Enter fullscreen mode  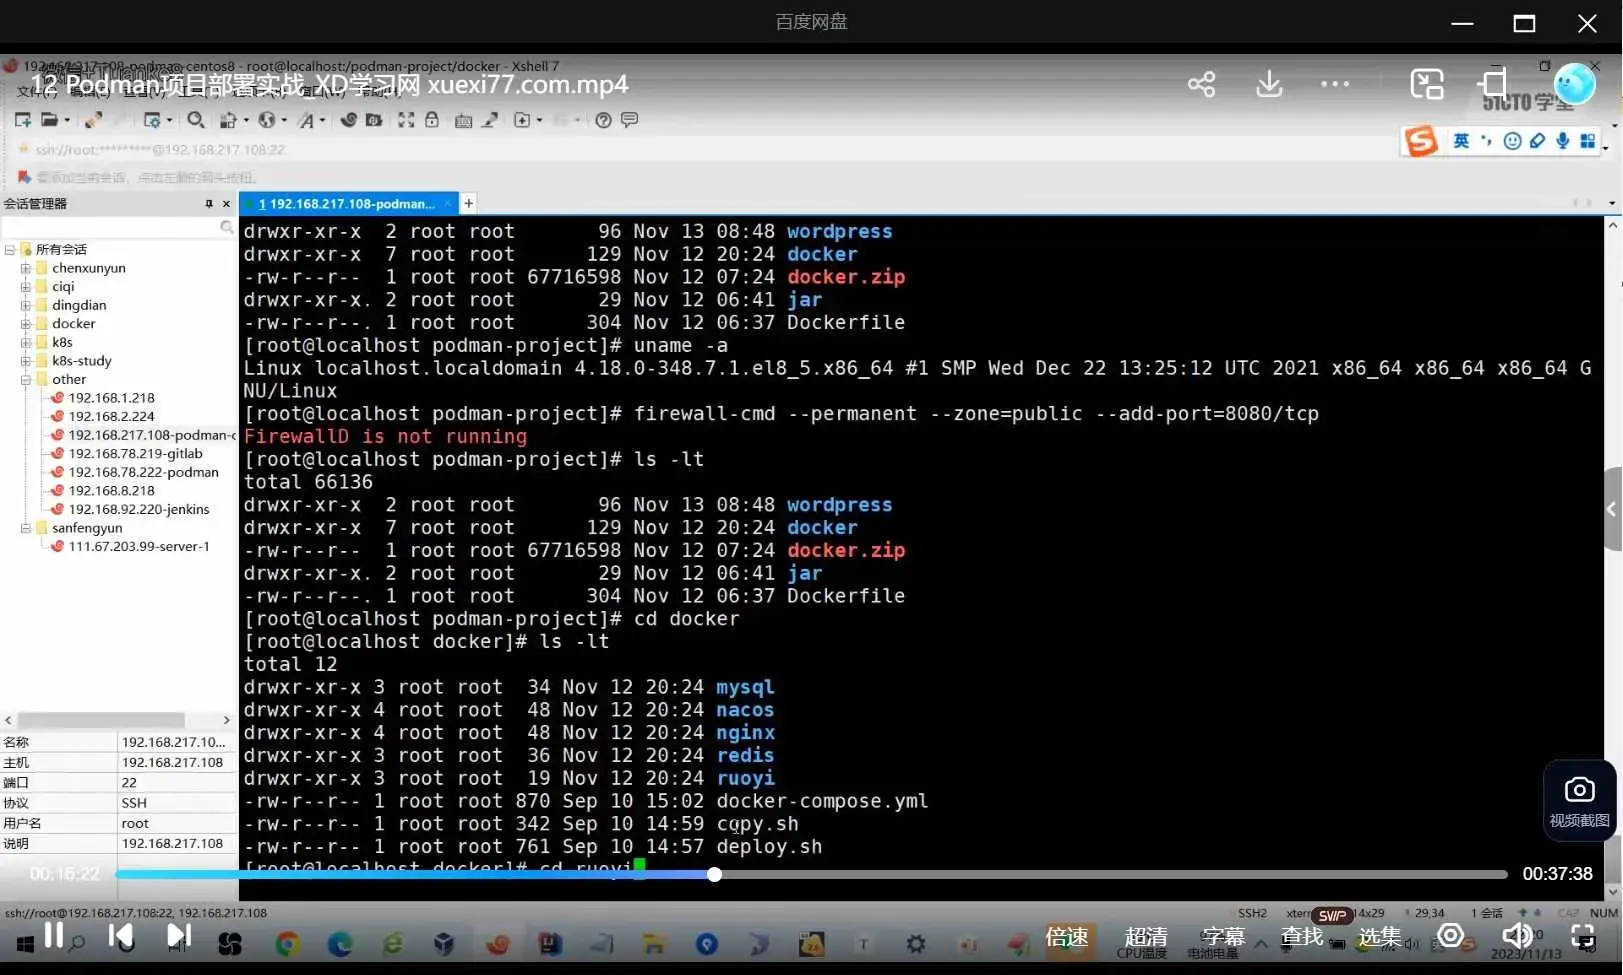(1583, 936)
